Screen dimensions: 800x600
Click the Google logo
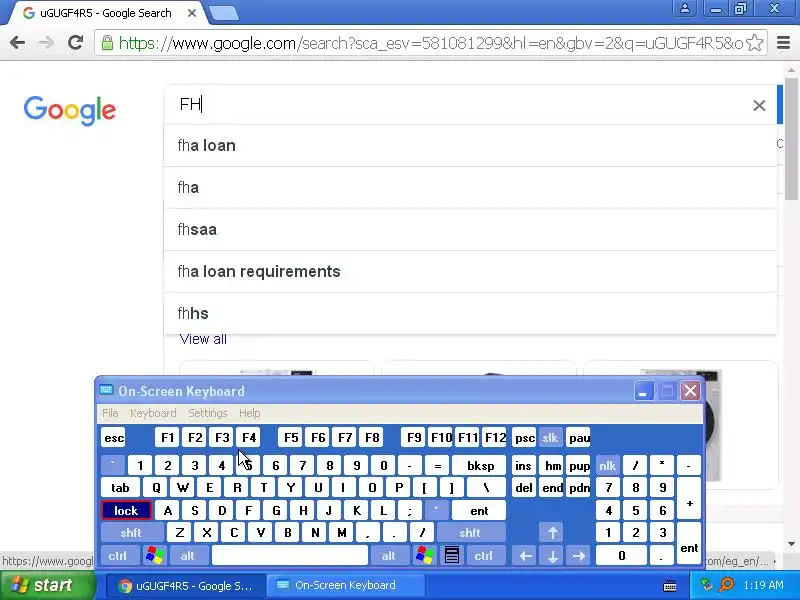coord(70,110)
